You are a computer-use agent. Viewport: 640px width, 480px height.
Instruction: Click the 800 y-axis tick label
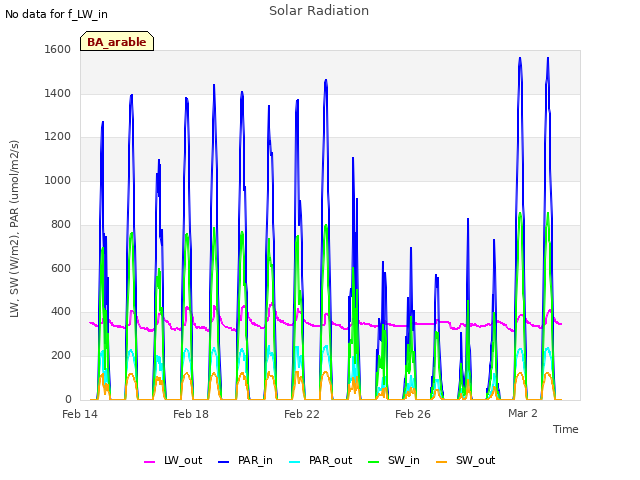coord(61,224)
